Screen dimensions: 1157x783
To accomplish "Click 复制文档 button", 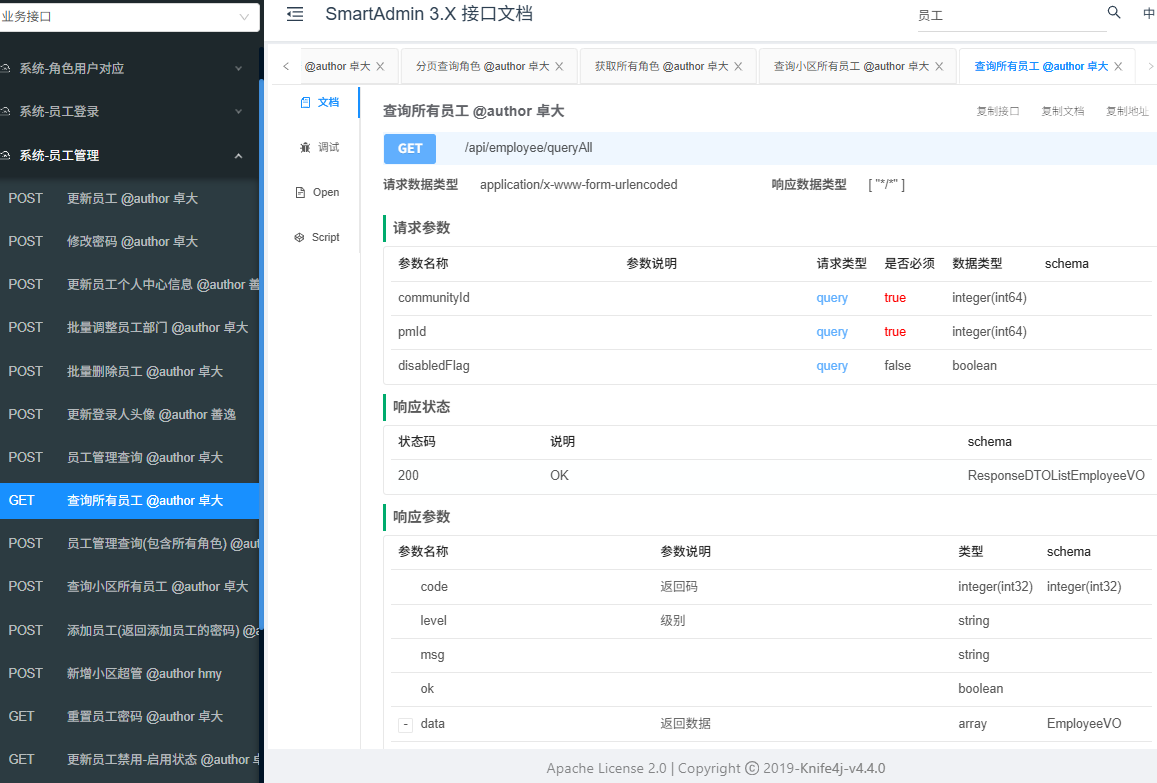I will click(1063, 111).
